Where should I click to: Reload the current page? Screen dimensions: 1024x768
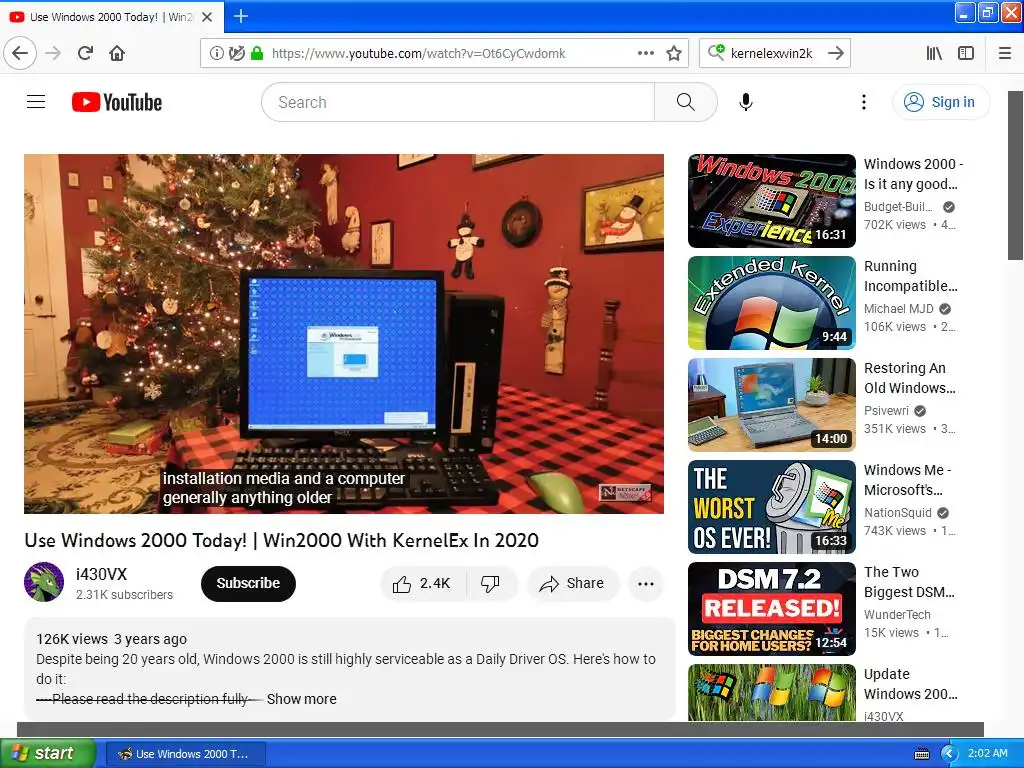pyautogui.click(x=85, y=53)
